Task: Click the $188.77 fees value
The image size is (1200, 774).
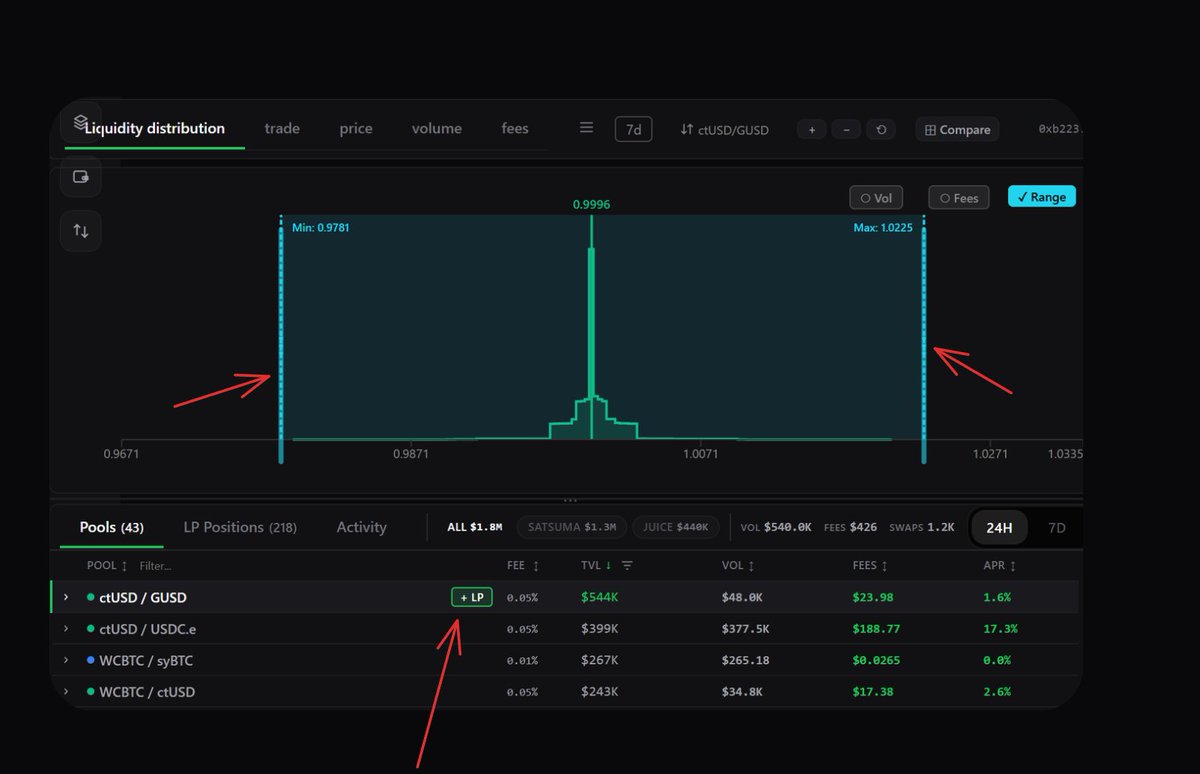Action: coord(876,629)
